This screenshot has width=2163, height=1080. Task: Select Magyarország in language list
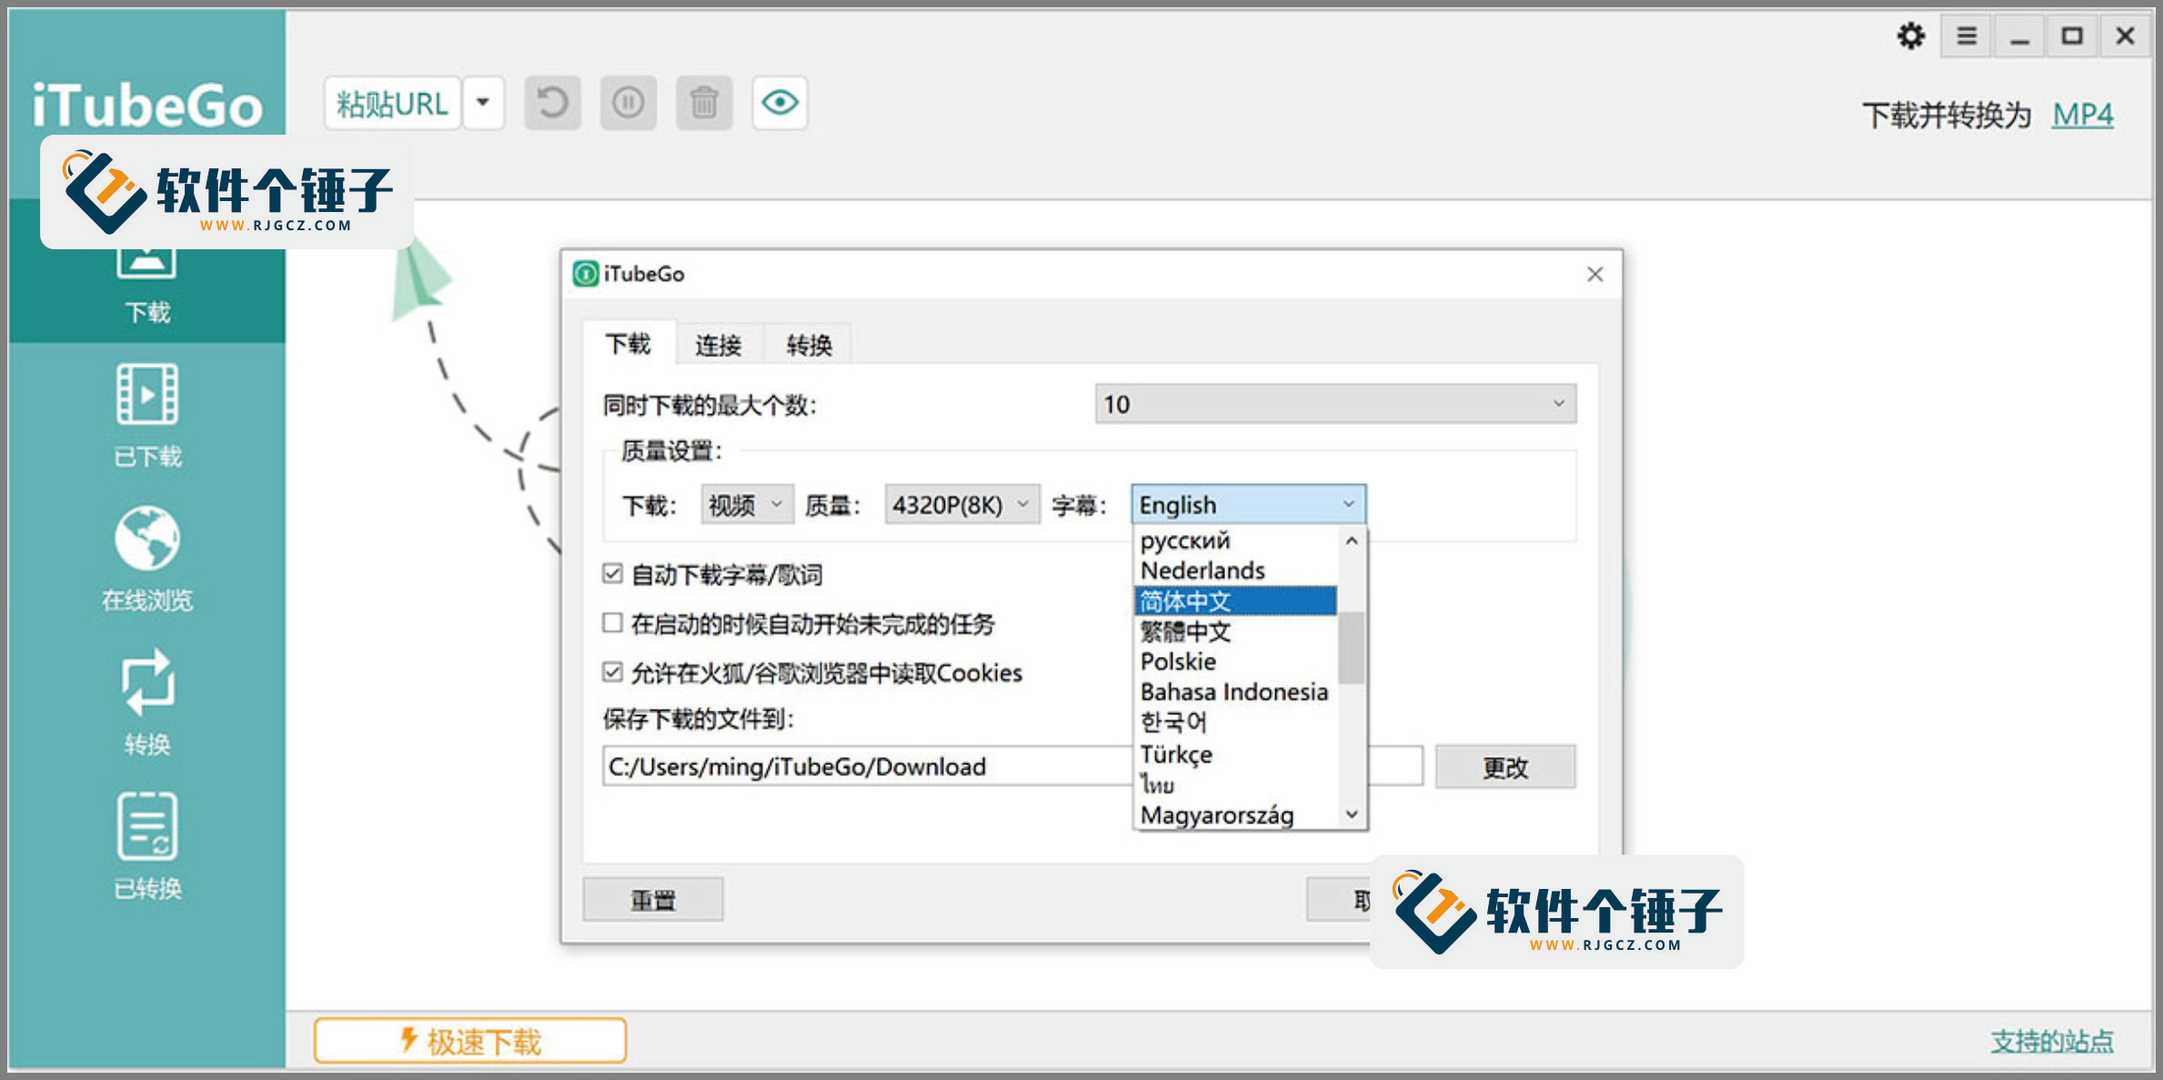pyautogui.click(x=1236, y=815)
